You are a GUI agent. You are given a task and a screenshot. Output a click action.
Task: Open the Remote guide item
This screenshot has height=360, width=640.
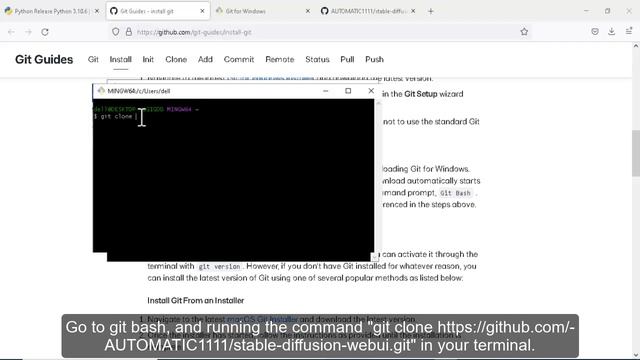(x=280, y=60)
